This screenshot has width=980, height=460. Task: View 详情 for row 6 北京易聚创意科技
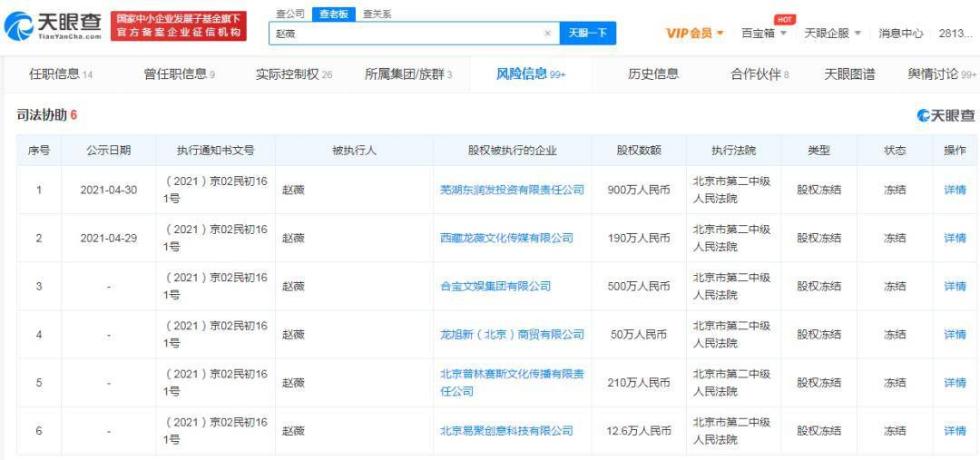click(x=954, y=431)
